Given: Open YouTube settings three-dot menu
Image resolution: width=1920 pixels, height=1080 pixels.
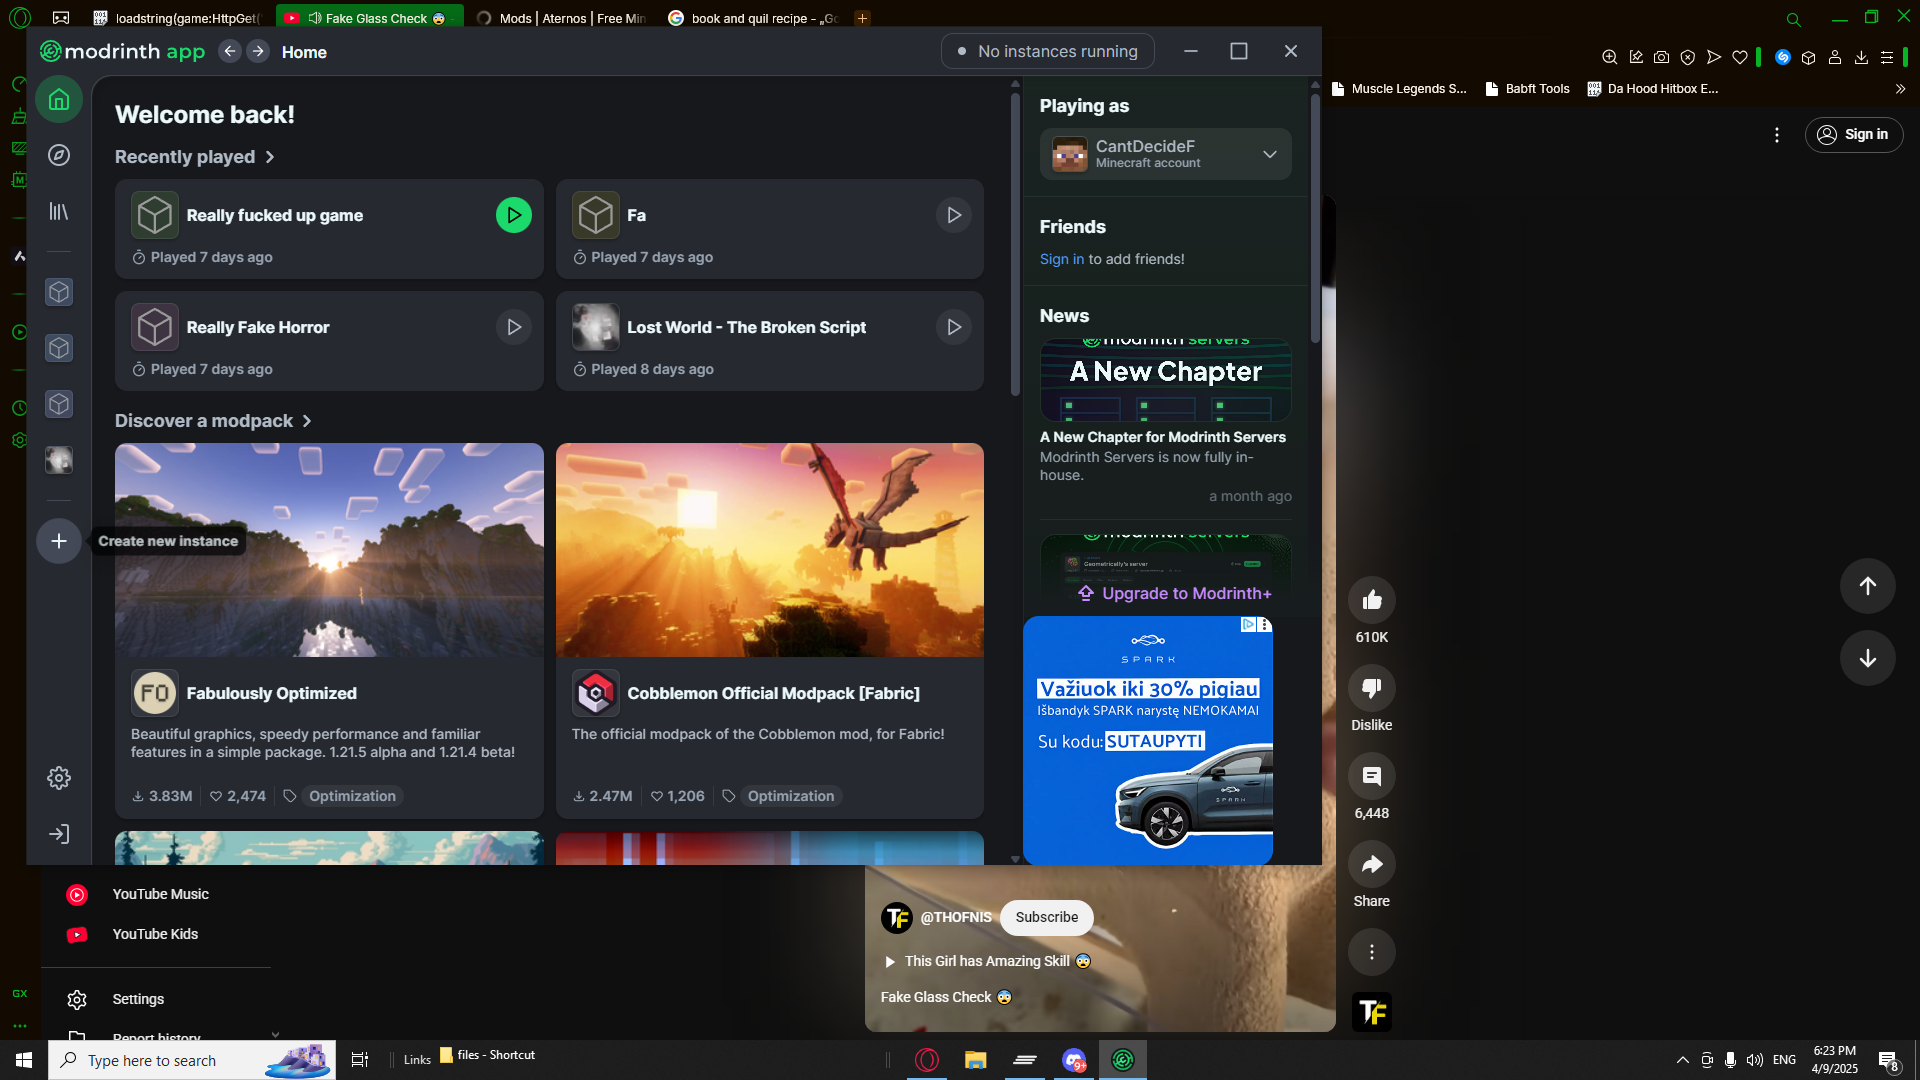Looking at the screenshot, I should click(1777, 134).
